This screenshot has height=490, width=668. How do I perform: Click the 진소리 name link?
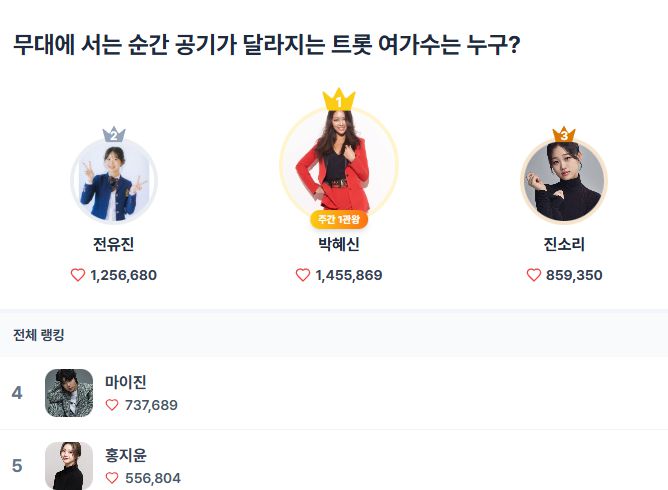[x=564, y=245]
